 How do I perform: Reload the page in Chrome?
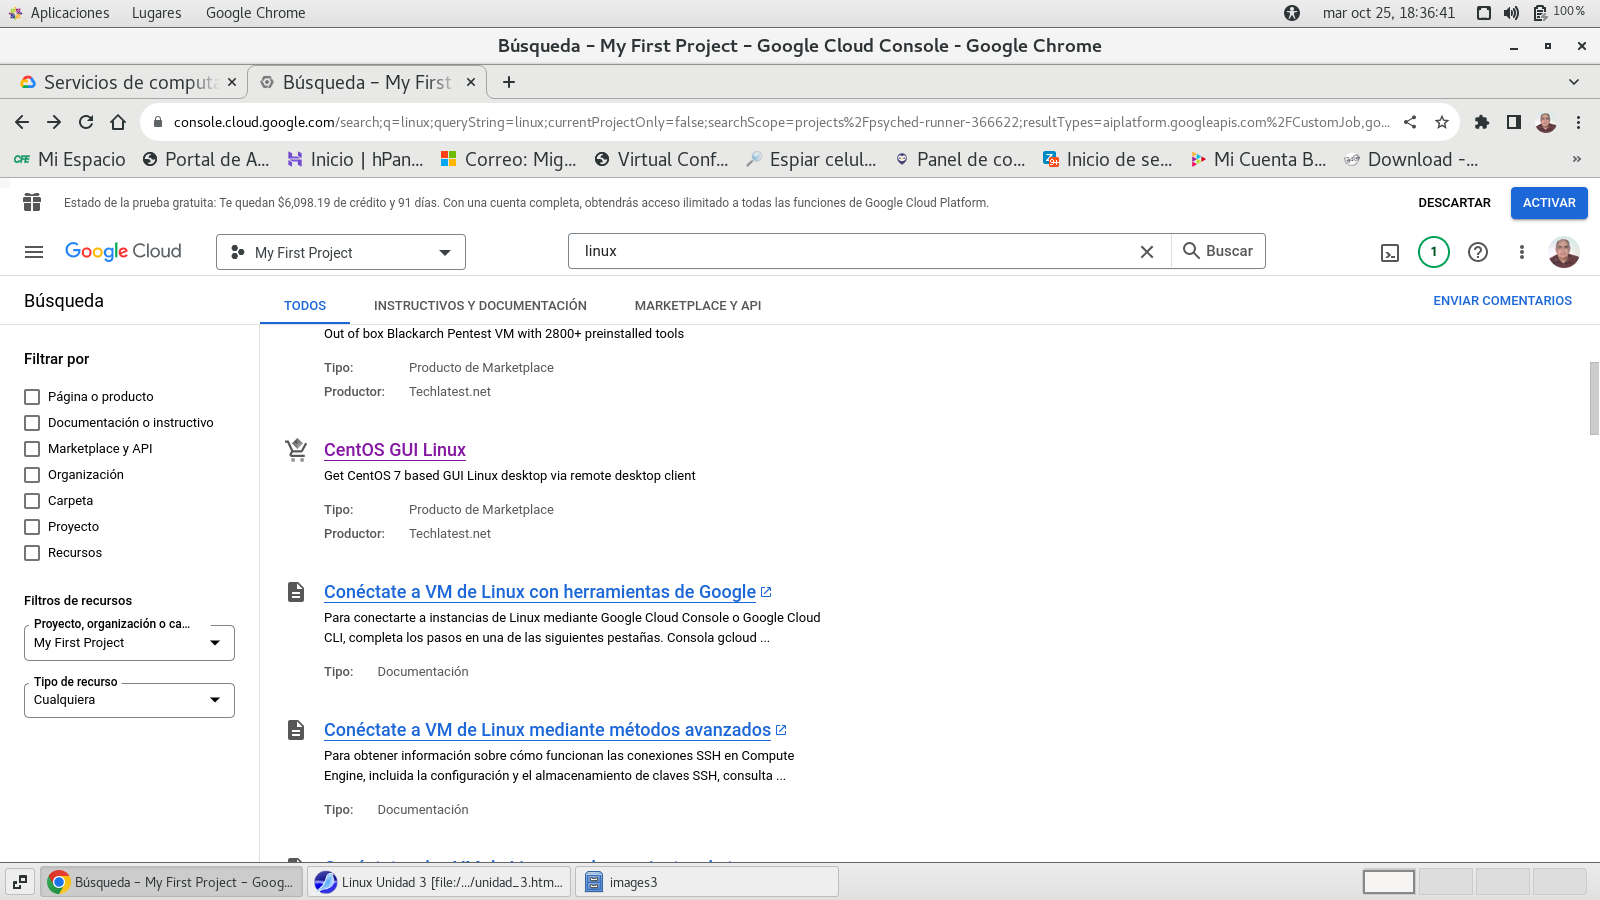click(86, 122)
